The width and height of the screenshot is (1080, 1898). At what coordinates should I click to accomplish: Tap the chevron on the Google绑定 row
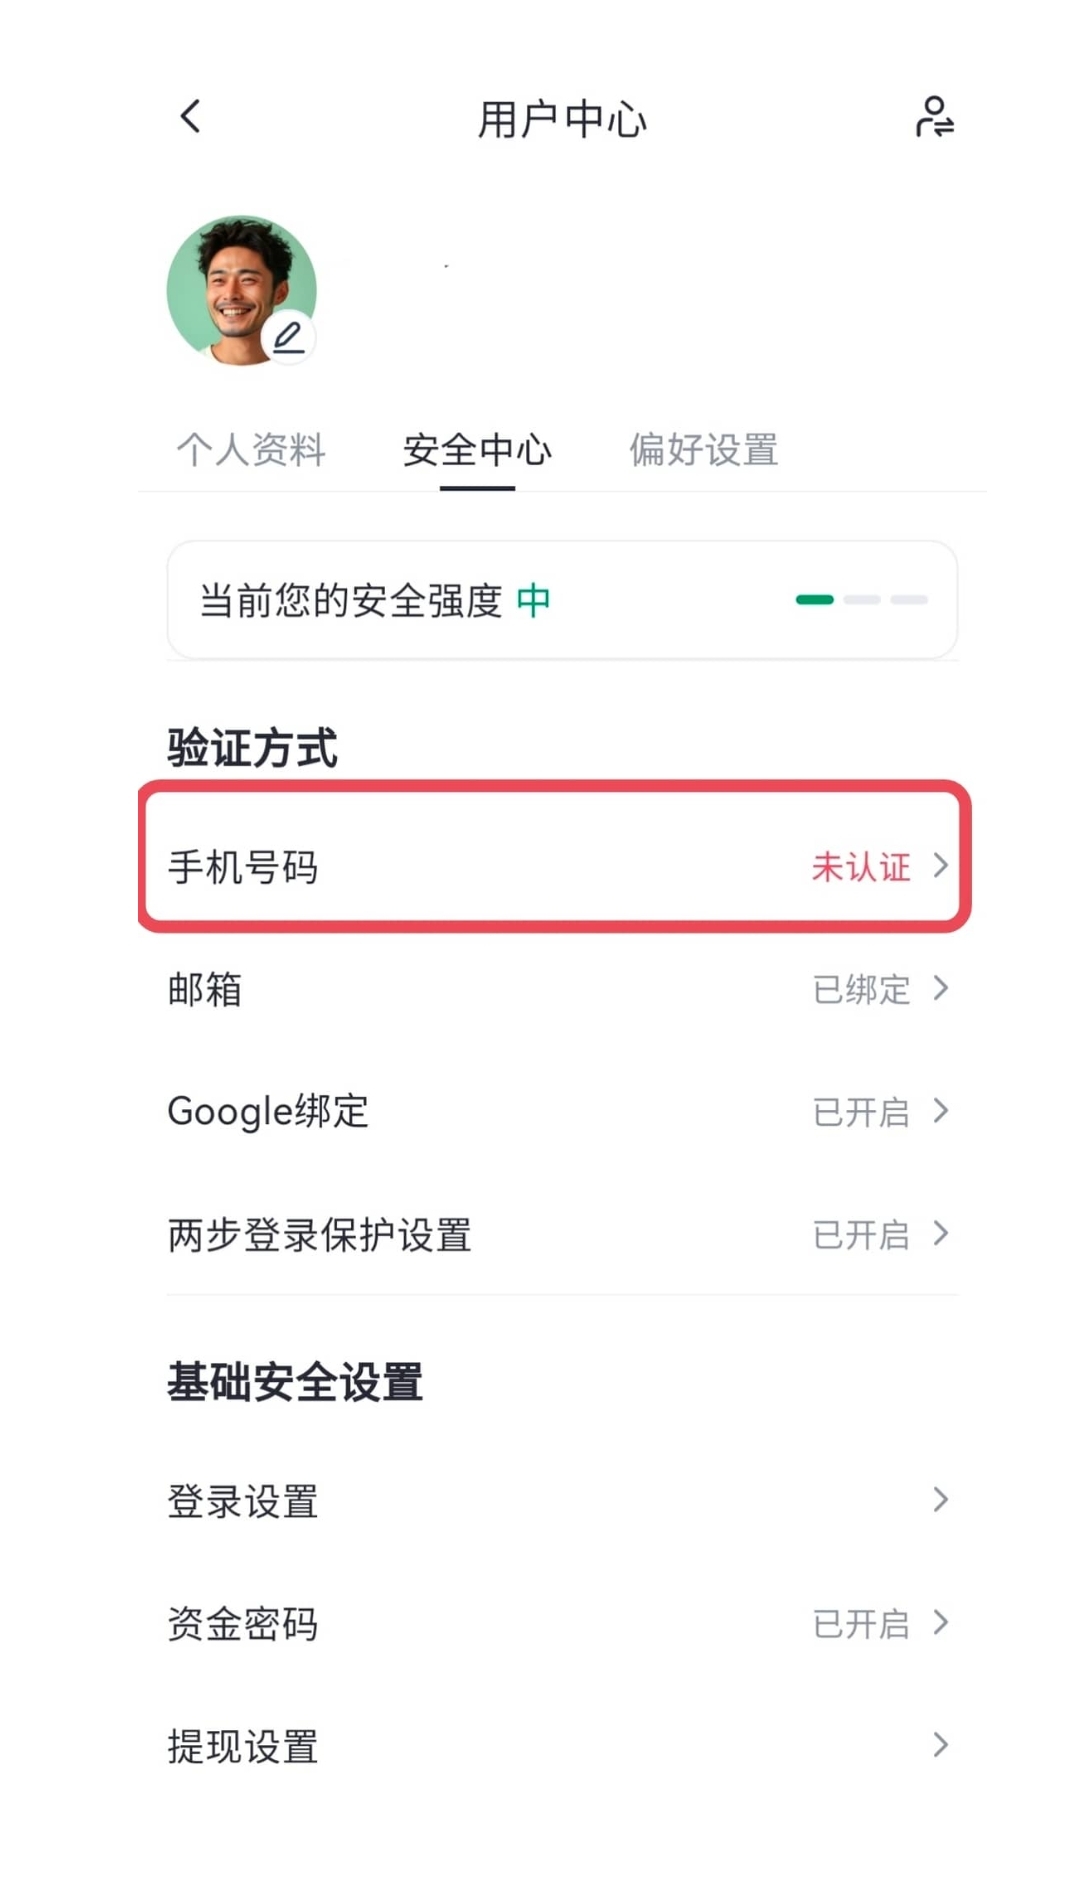point(940,1111)
